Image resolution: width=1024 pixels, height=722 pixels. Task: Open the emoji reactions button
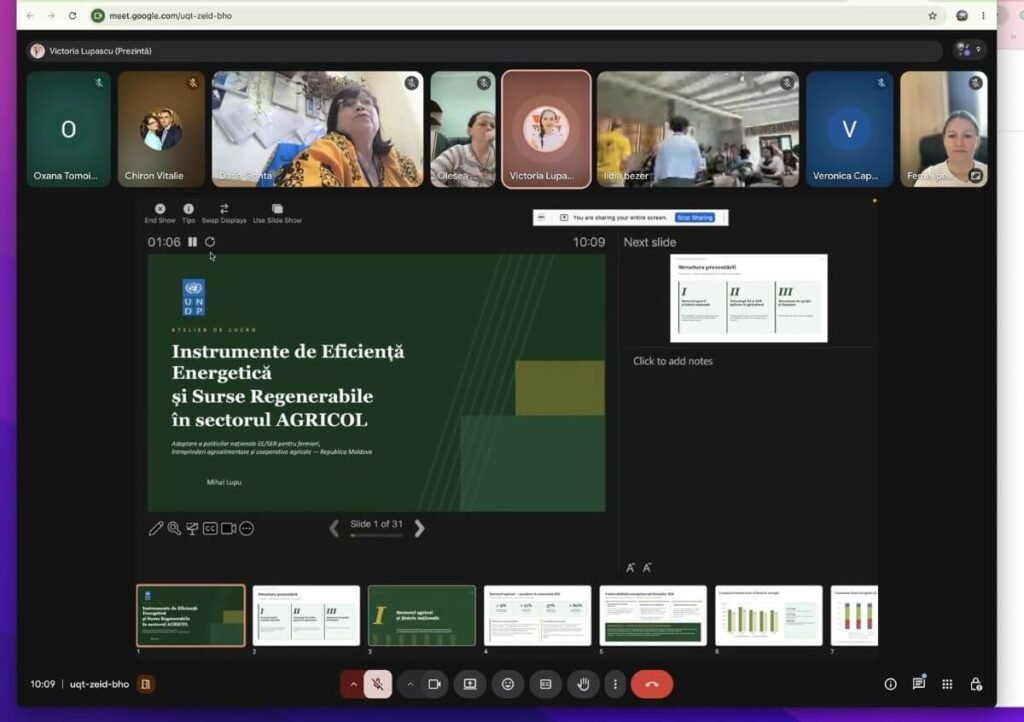[508, 684]
